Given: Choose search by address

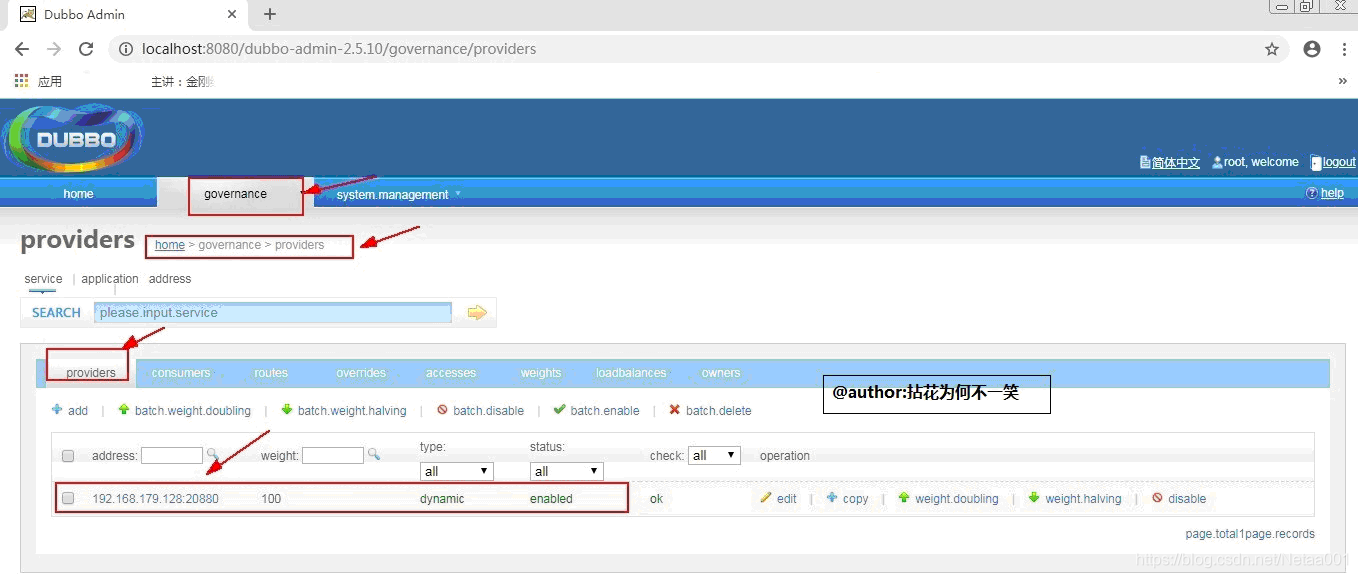Looking at the screenshot, I should pos(170,279).
